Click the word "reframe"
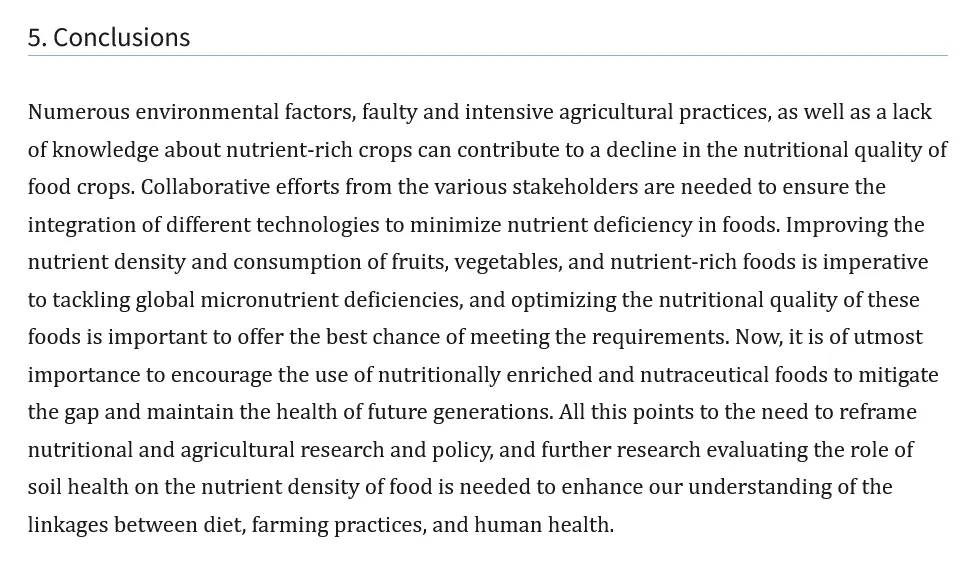968x570 pixels. point(876,412)
